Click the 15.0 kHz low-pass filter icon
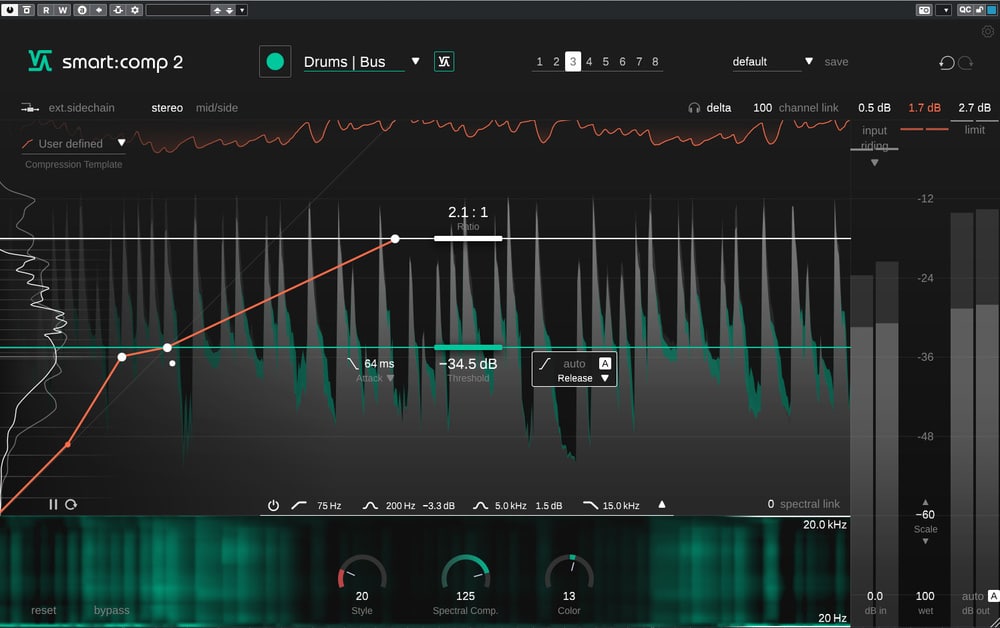1000x628 pixels. [x=591, y=506]
